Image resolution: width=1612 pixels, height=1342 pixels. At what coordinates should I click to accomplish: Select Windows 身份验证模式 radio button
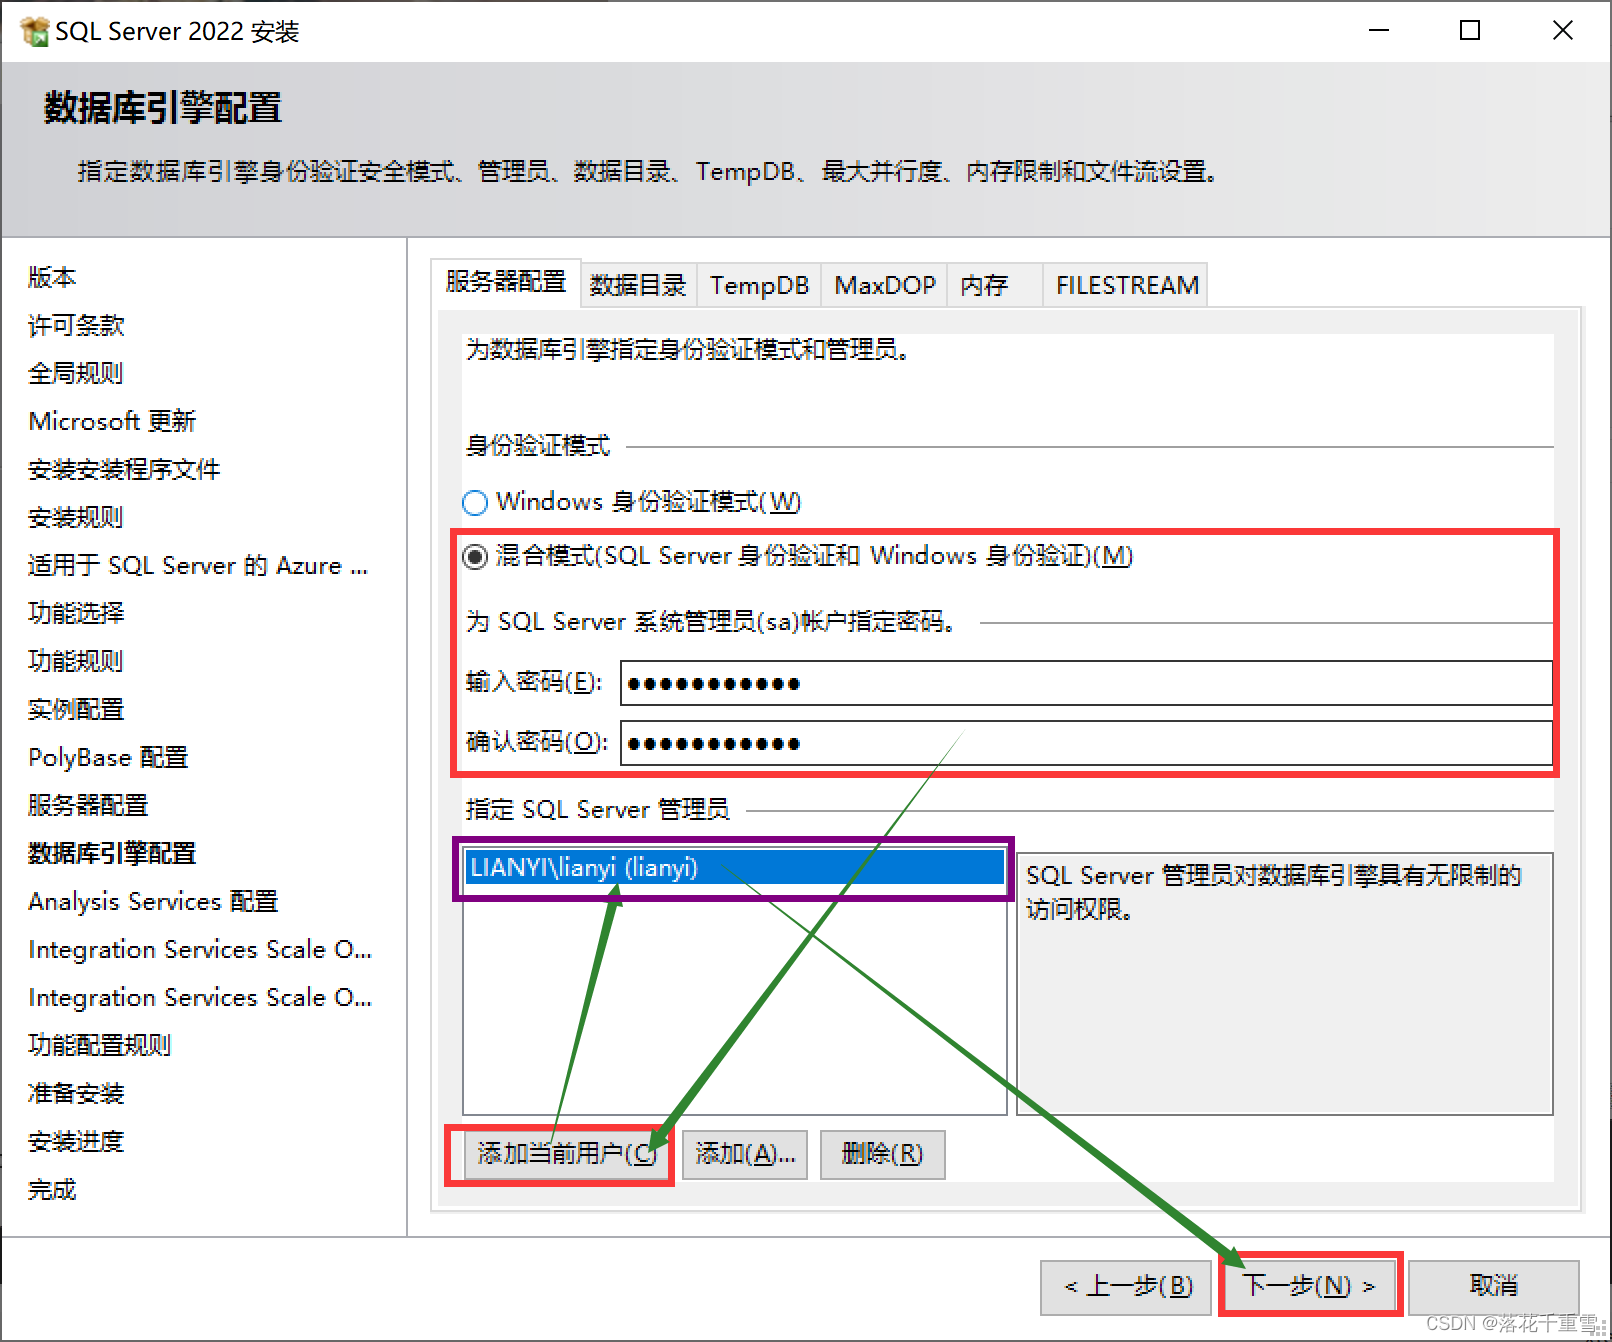(x=475, y=502)
